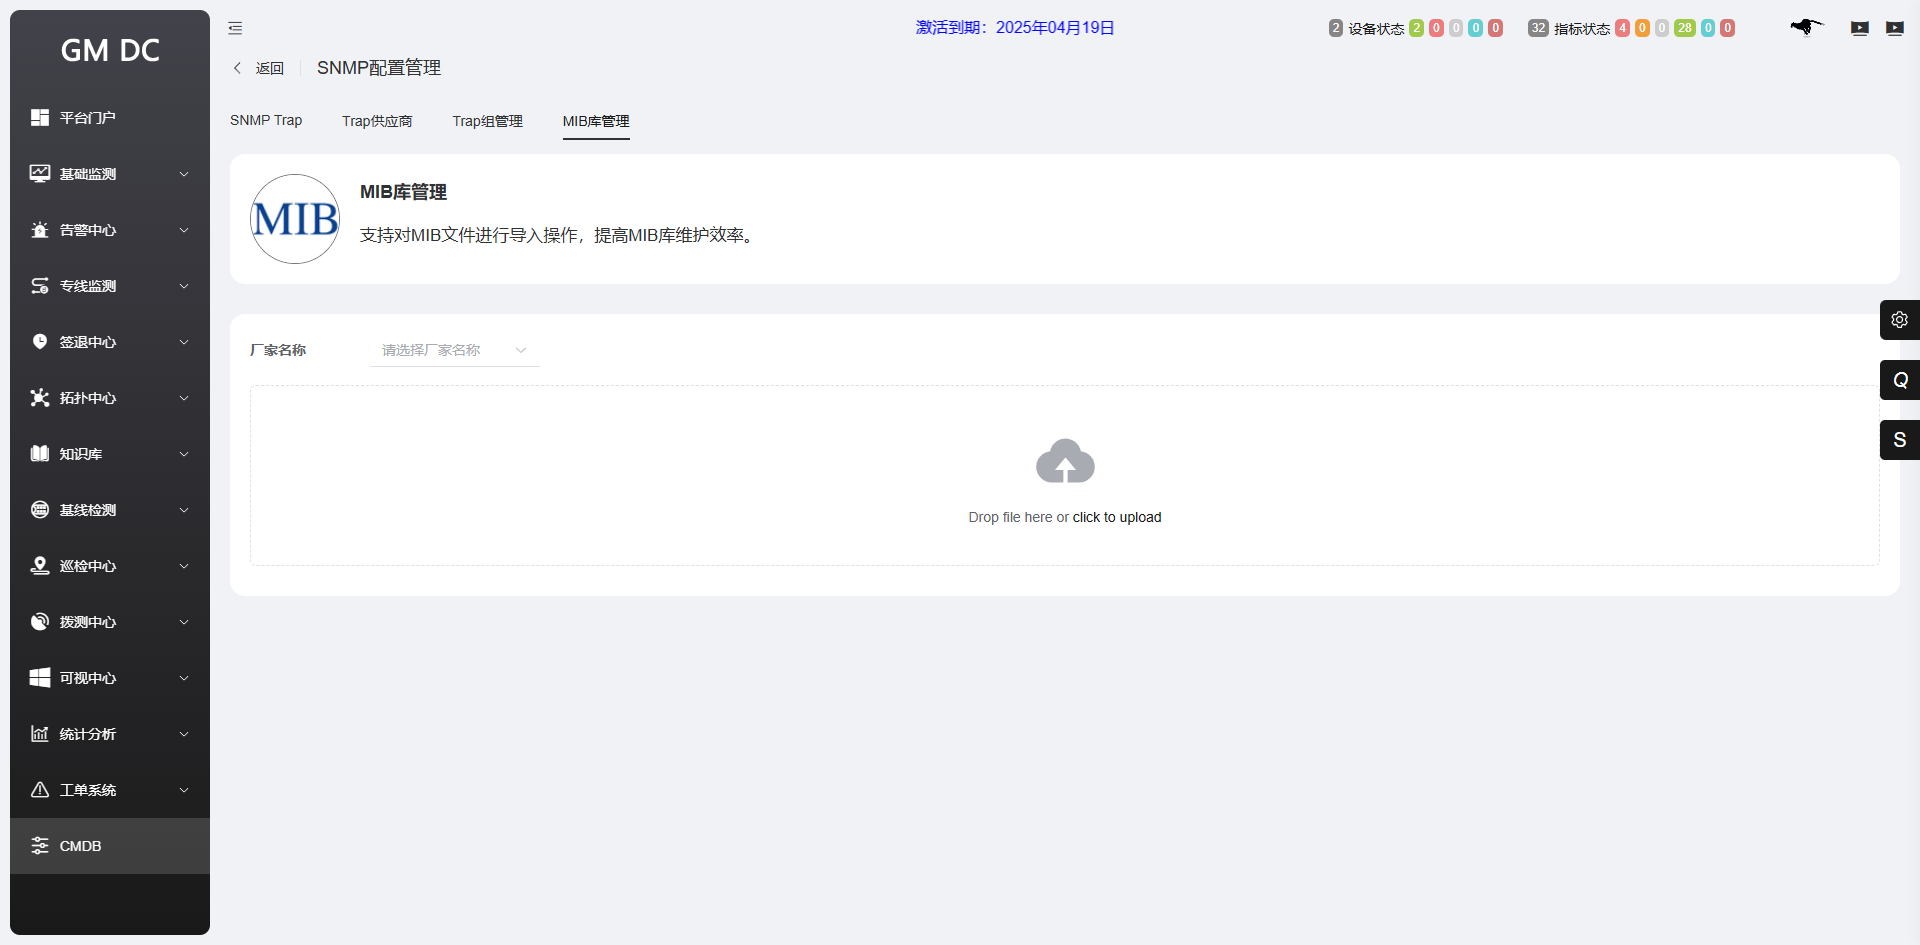
Task: Click the Q floating side button
Action: pos(1900,380)
